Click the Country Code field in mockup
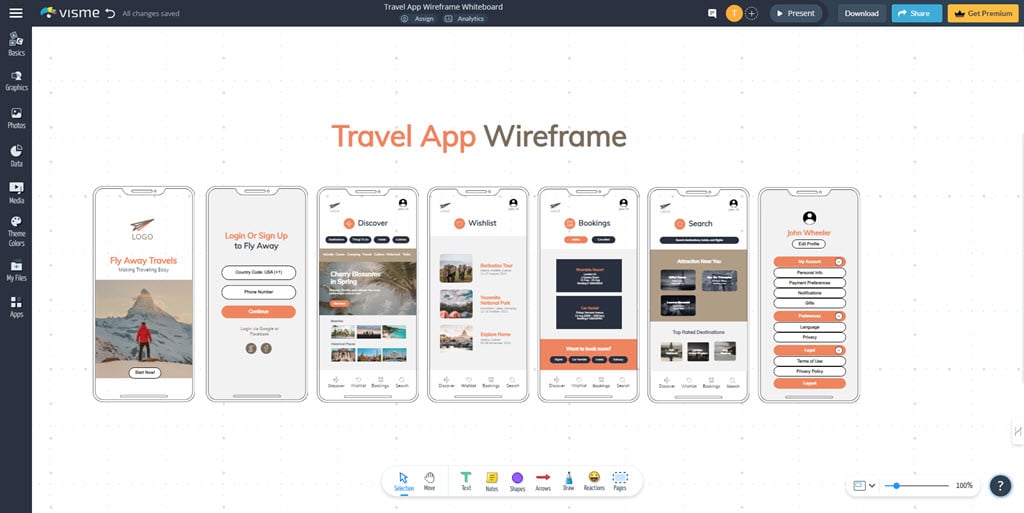 (x=259, y=272)
